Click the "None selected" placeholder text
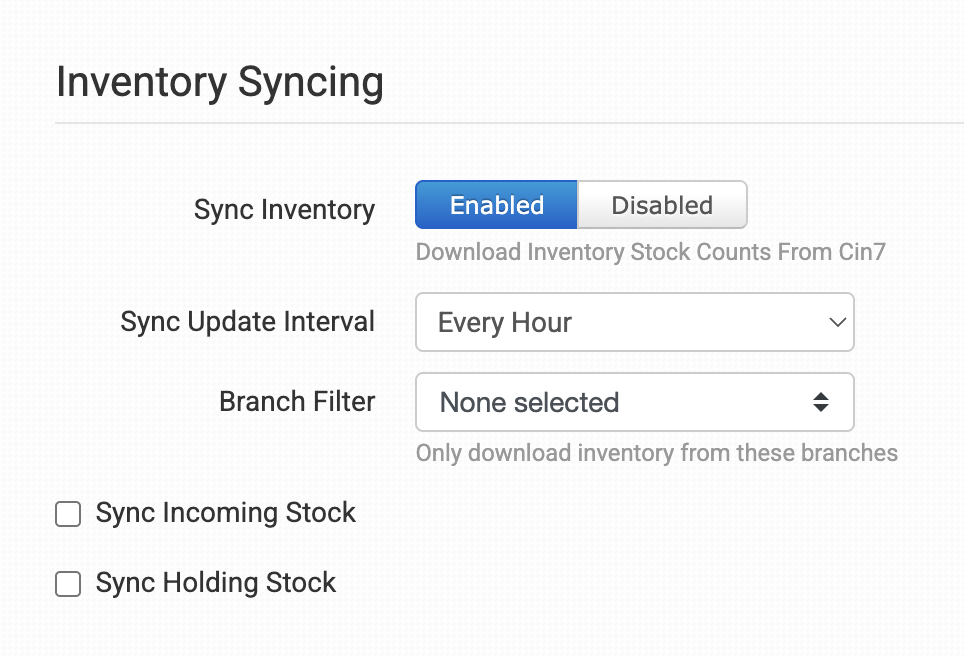This screenshot has height=656, width=964. click(529, 403)
